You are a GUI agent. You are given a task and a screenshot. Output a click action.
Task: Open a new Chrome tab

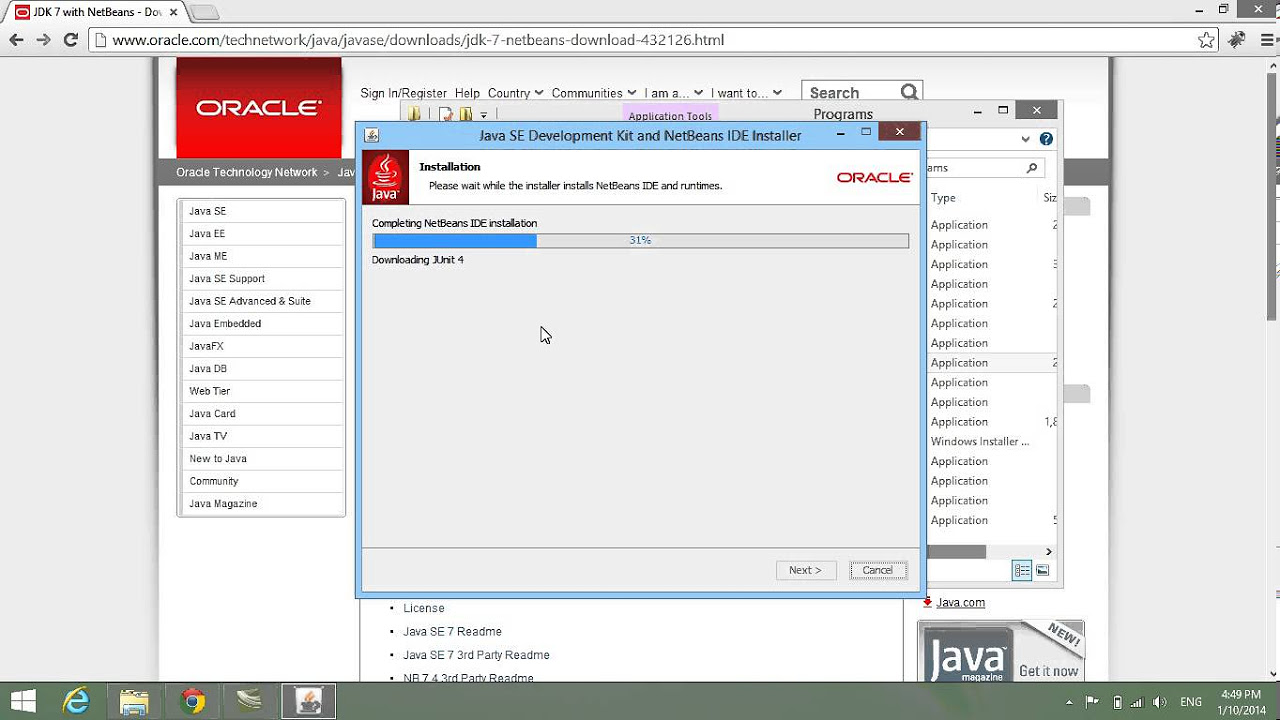click(x=204, y=12)
